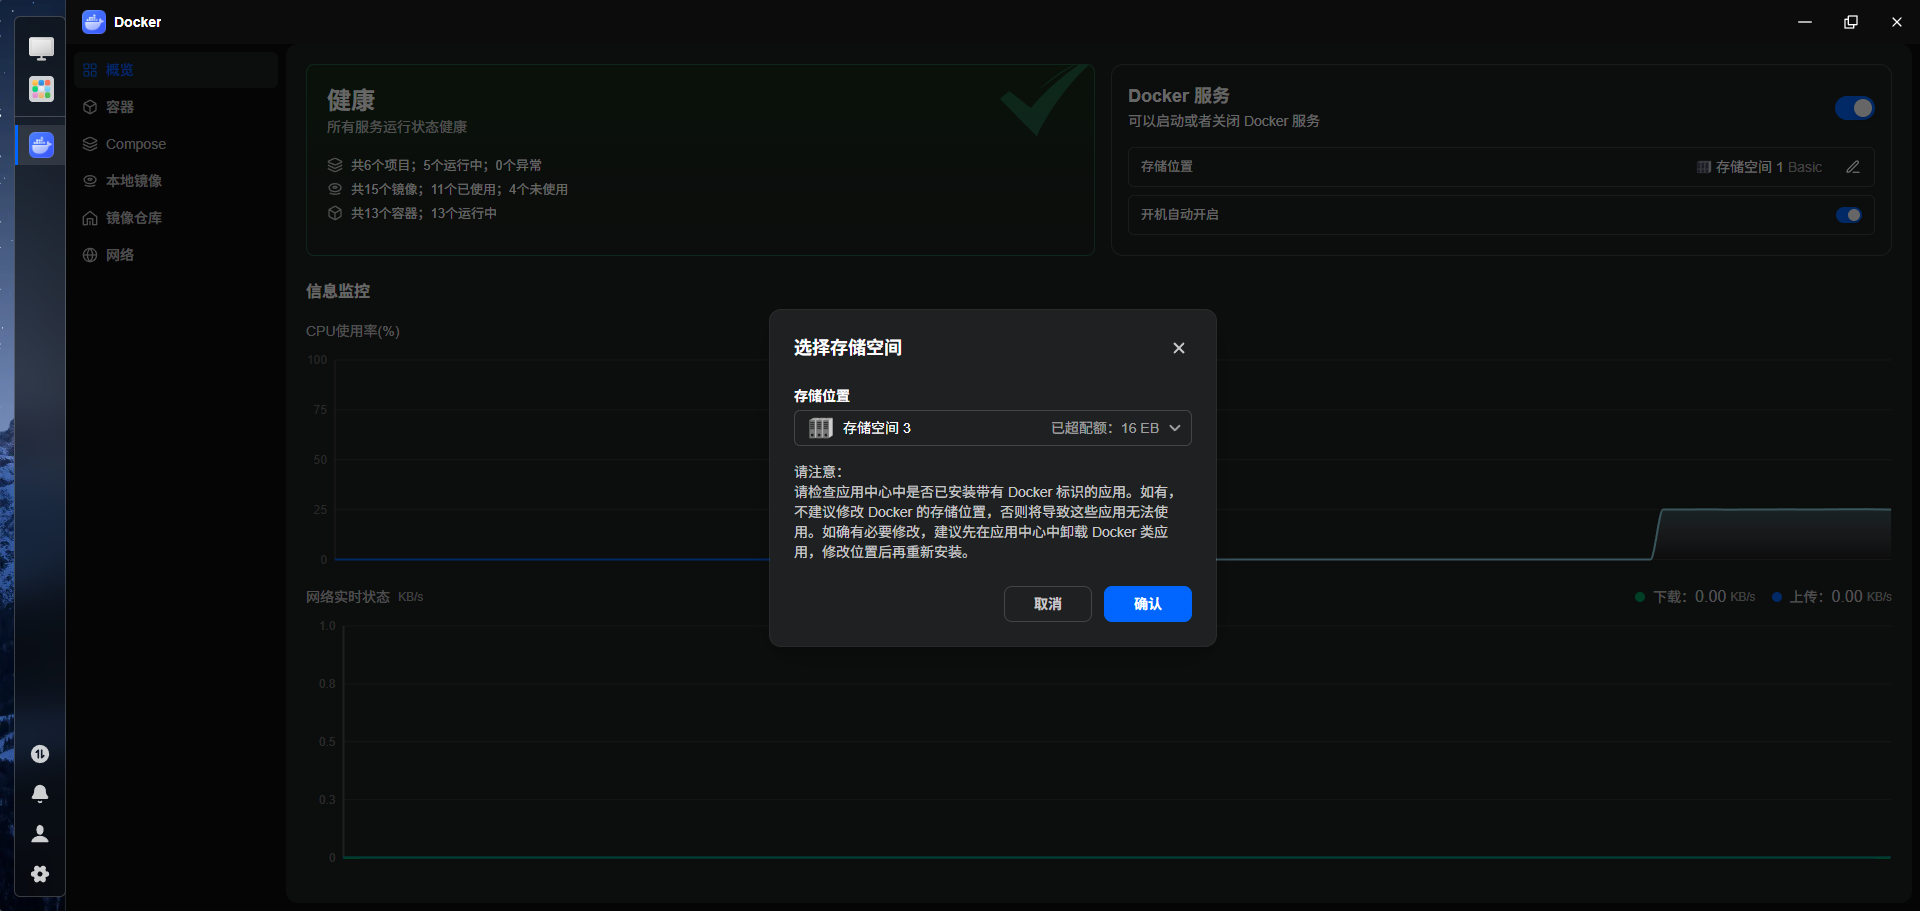Screen dimensions: 1920x911
Task: Open 容器 in the sidebar
Action: point(176,107)
